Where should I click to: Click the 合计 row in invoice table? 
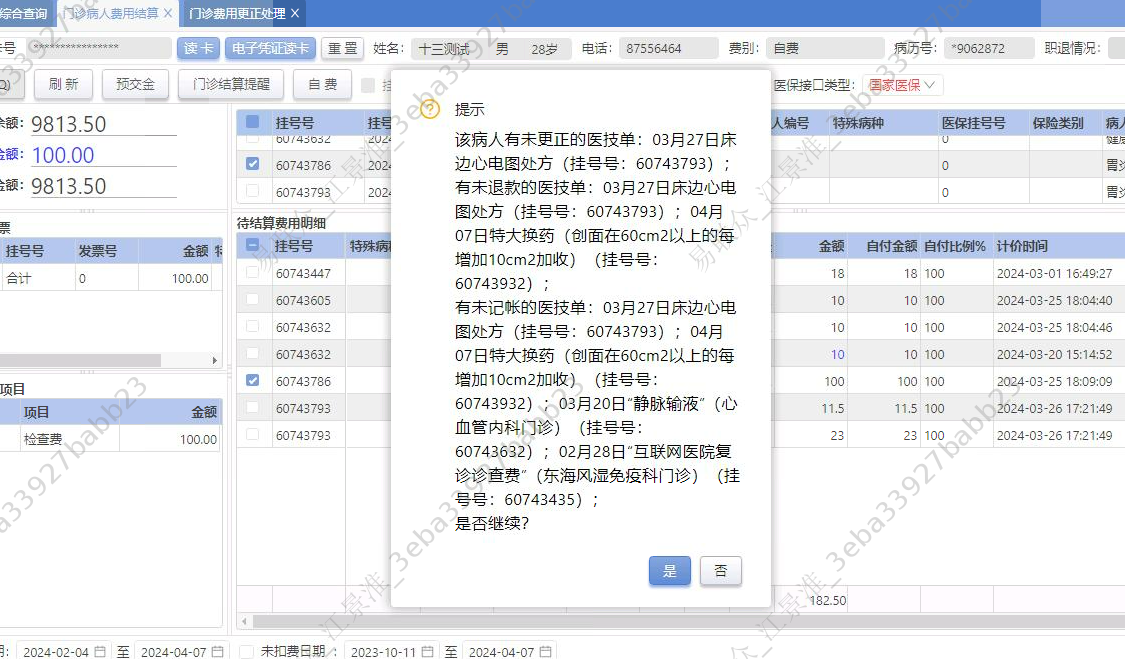[x=110, y=278]
